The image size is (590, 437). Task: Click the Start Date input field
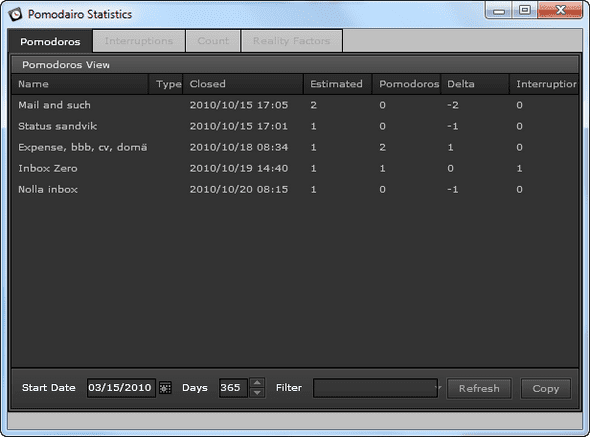[x=121, y=388]
